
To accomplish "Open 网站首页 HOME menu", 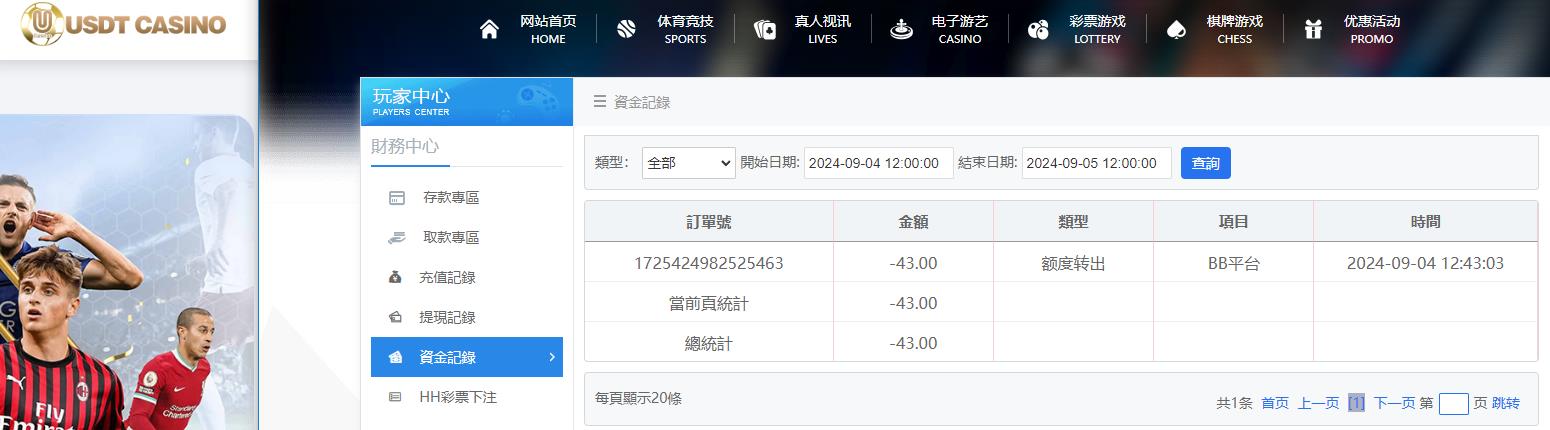I will click(x=548, y=30).
